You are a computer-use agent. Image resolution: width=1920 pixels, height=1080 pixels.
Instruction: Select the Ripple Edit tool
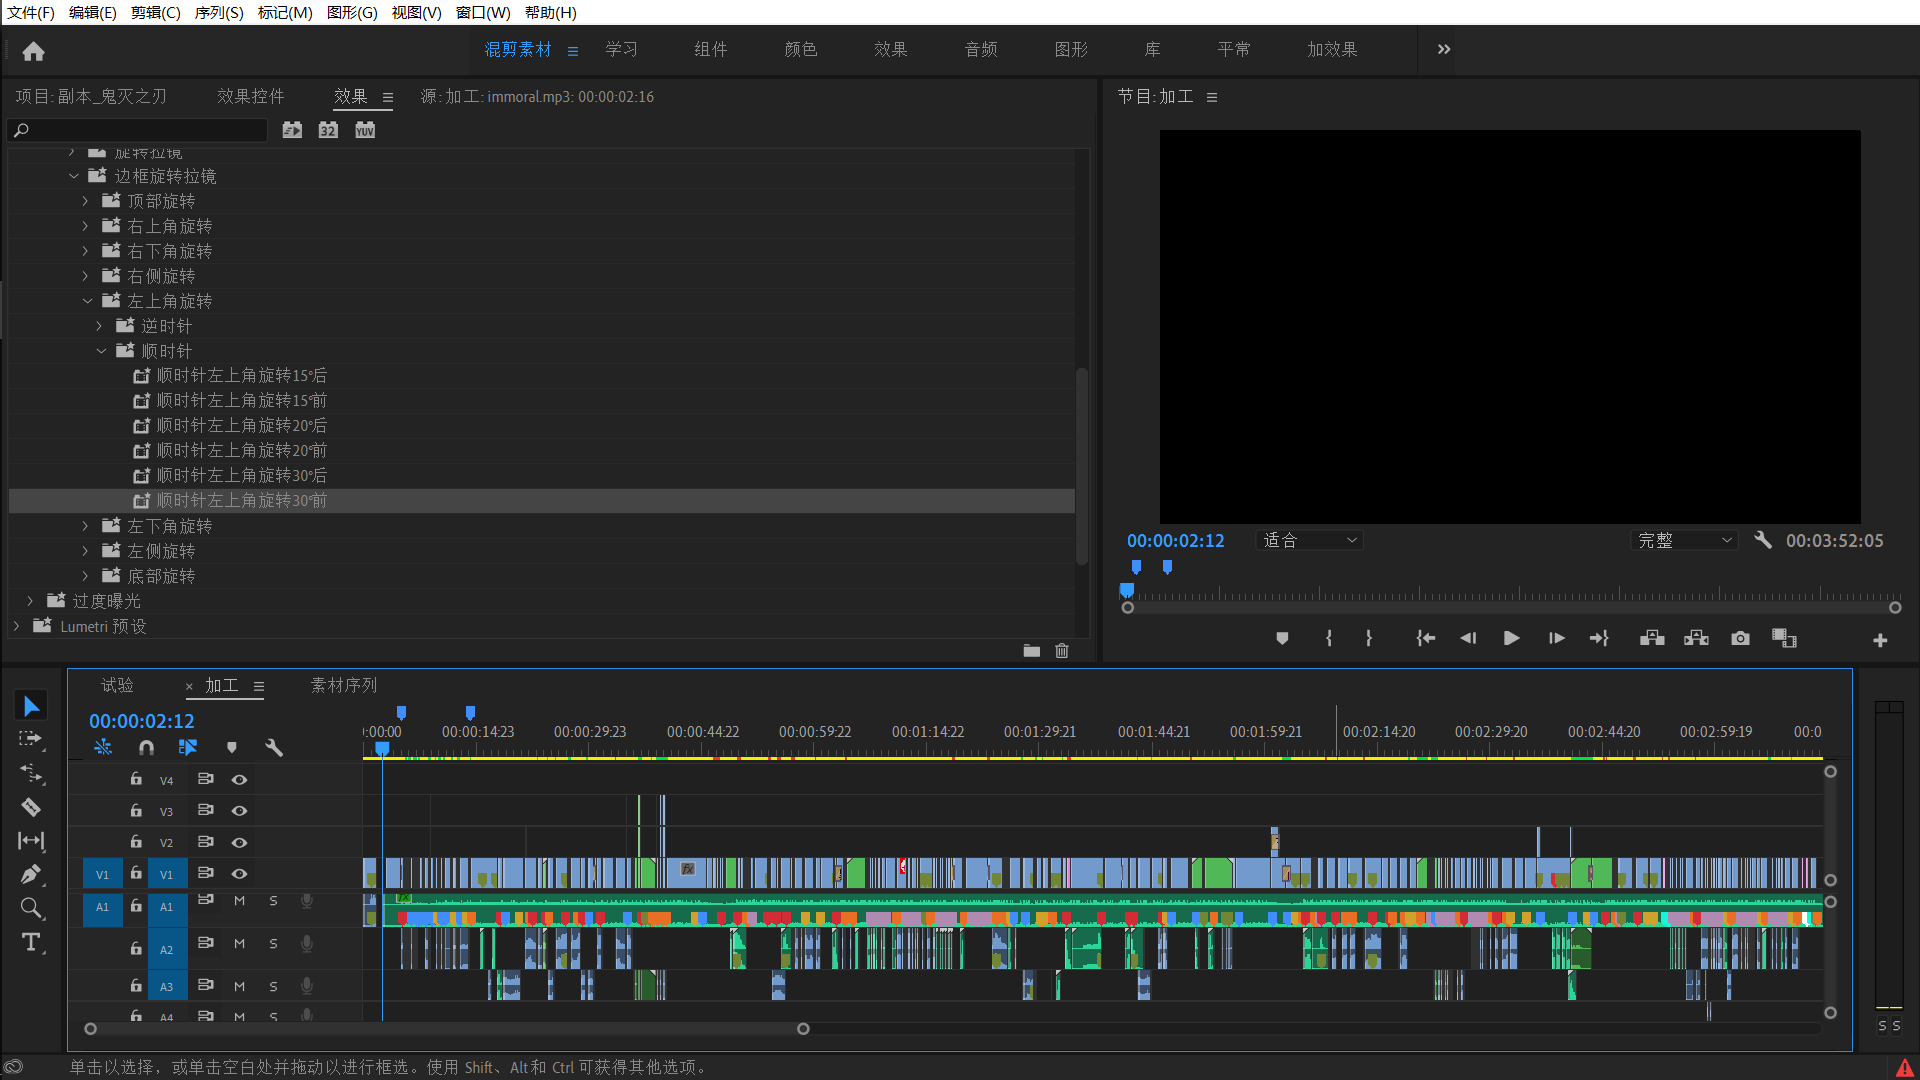coord(31,773)
